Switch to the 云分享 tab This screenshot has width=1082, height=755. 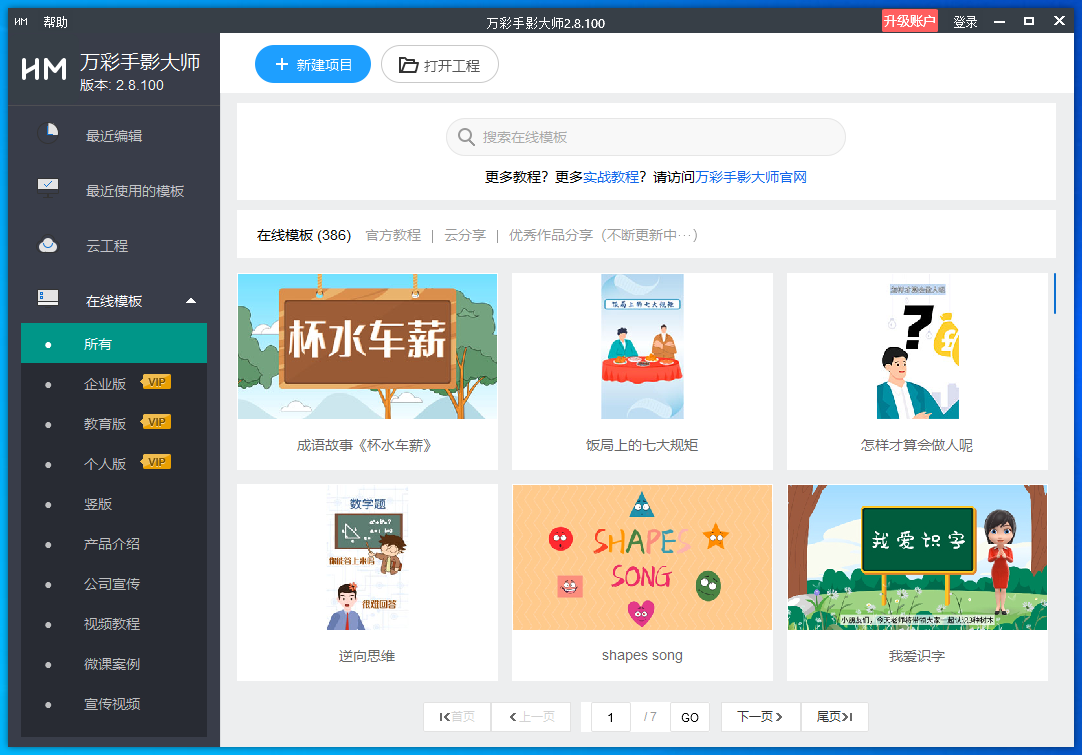pos(465,235)
